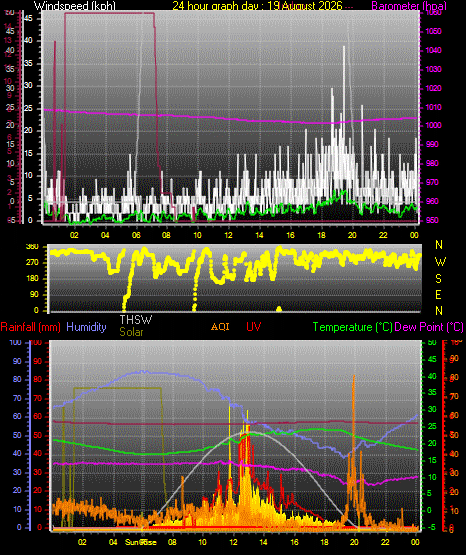Click the Humidity legend label

86,327
